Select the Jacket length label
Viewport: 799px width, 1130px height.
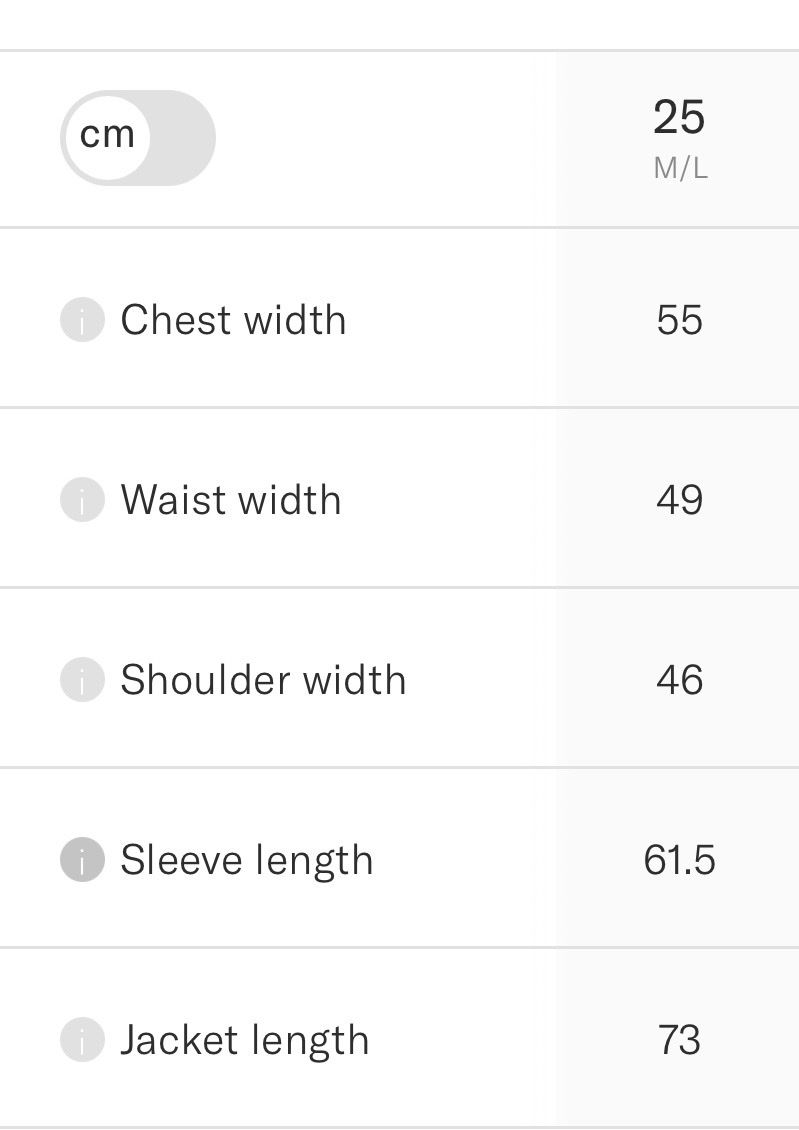244,1041
